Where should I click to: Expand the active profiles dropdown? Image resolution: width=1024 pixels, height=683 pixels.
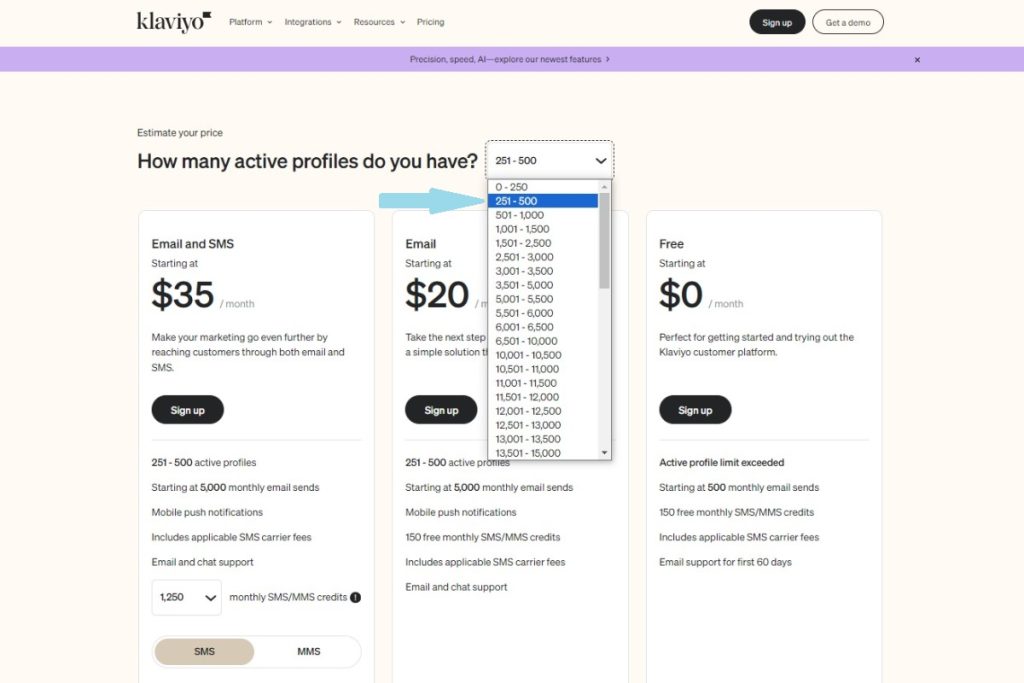[x=549, y=160]
